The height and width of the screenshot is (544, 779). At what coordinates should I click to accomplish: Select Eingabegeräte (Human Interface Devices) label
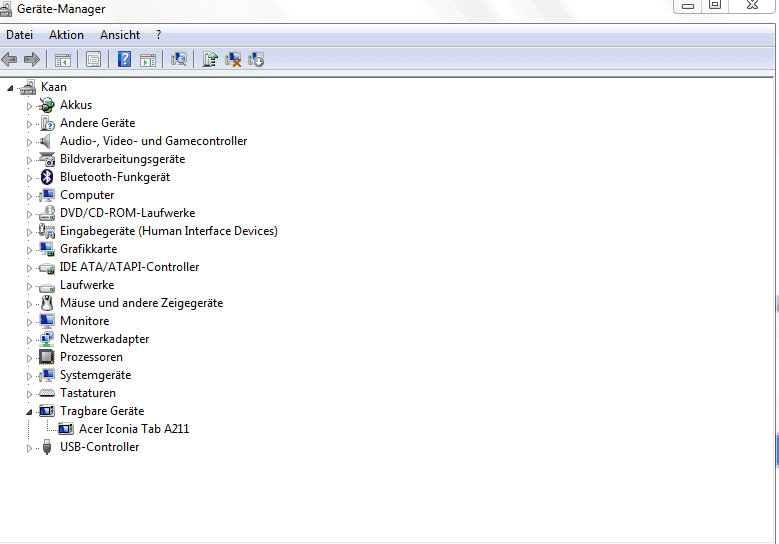[x=168, y=231]
